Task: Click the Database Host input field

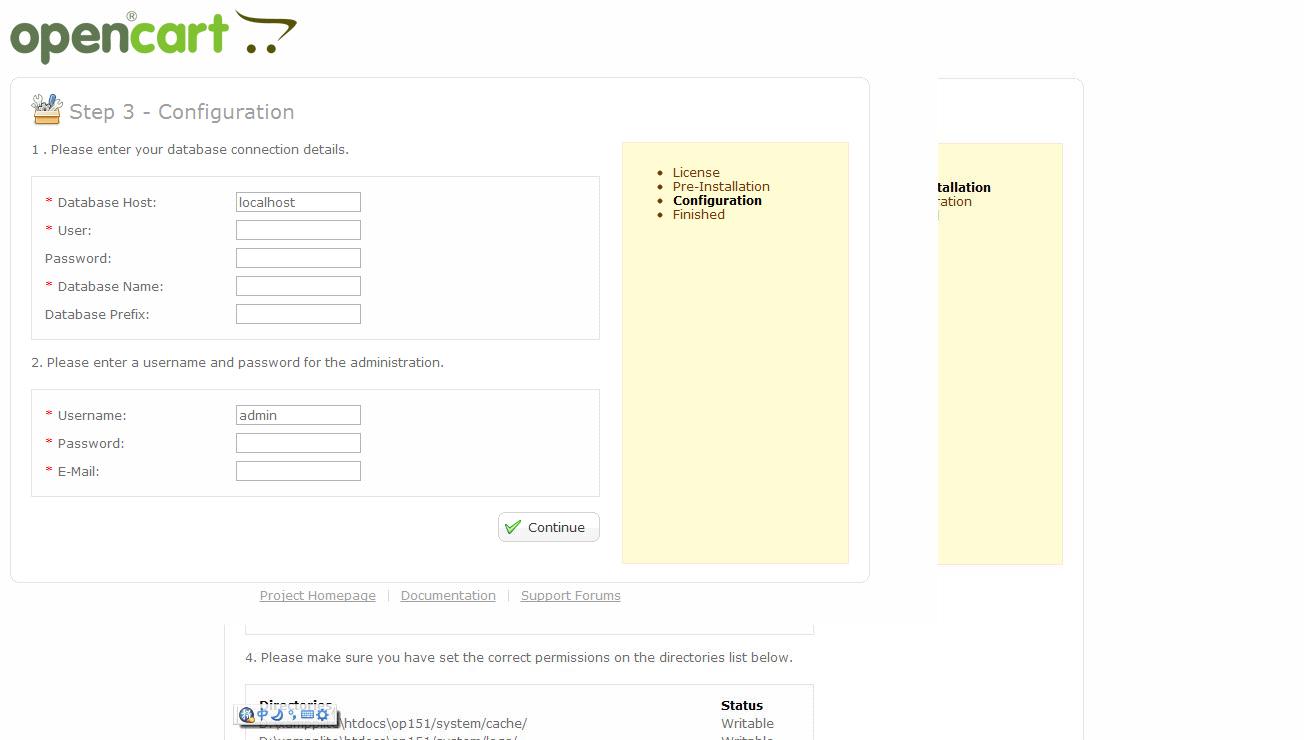Action: (297, 201)
